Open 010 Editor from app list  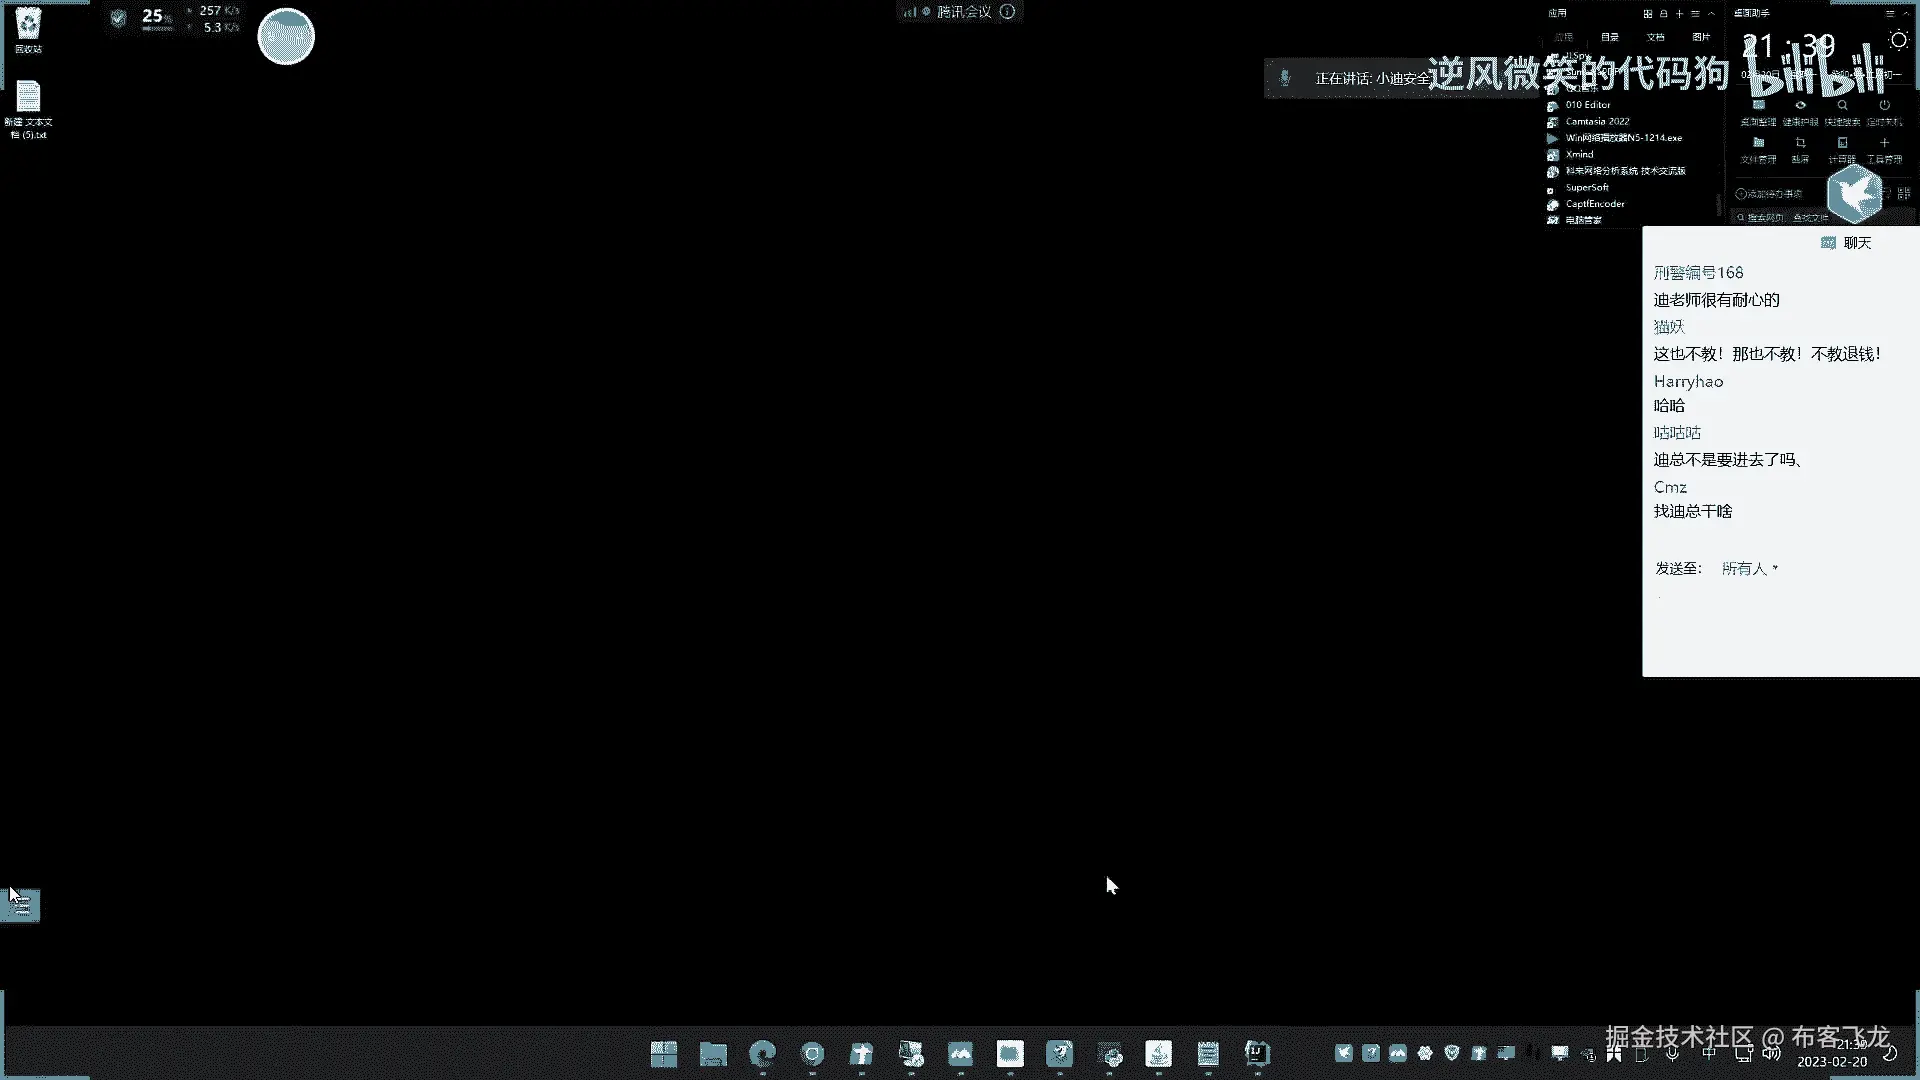click(x=1588, y=104)
